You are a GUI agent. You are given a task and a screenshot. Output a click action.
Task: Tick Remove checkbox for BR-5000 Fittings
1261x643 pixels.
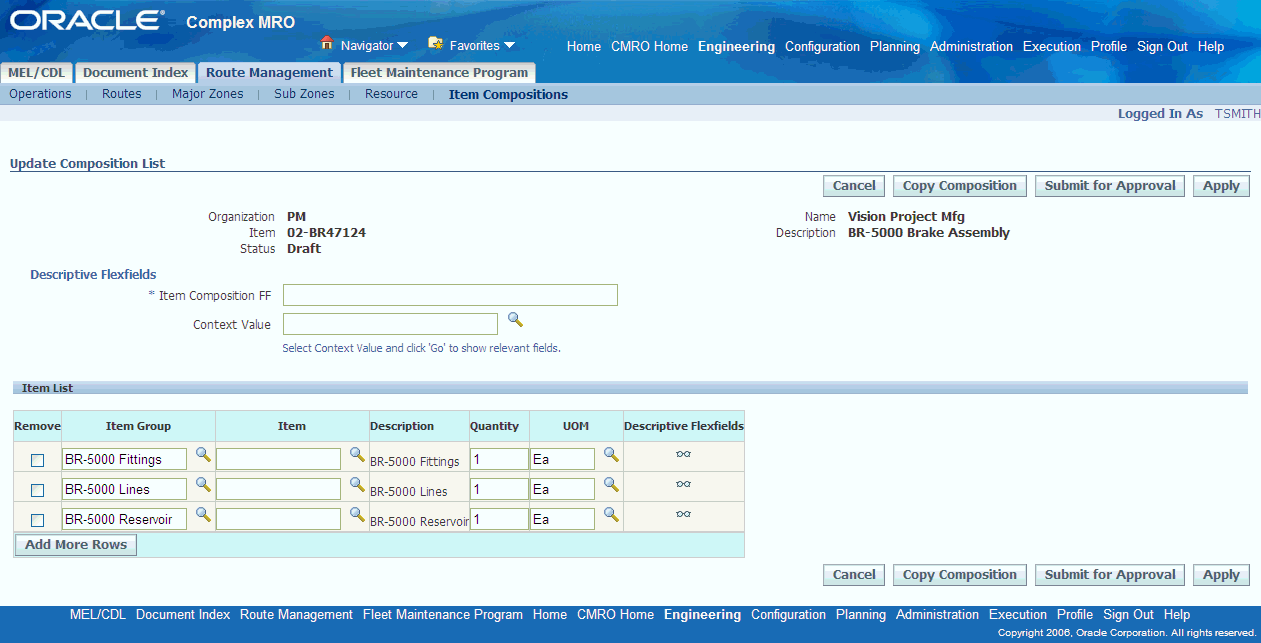point(38,461)
